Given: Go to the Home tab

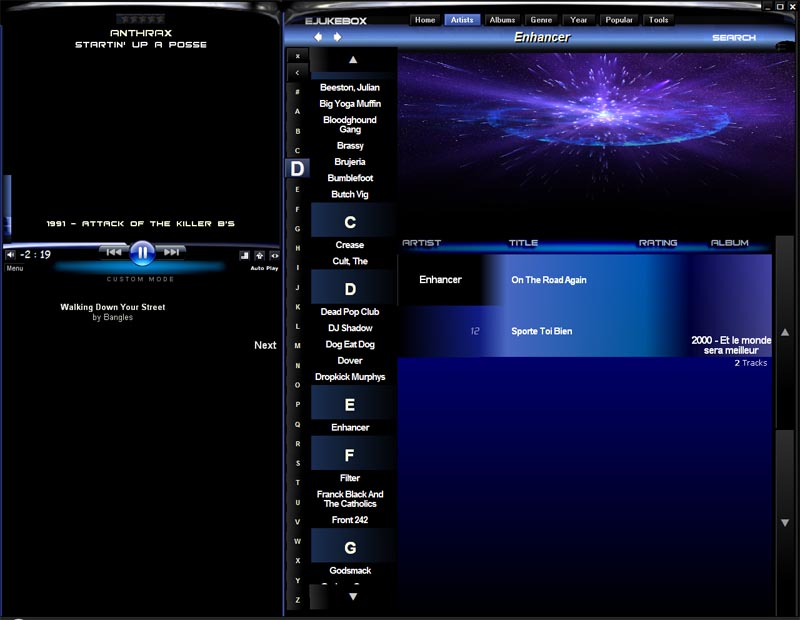Looking at the screenshot, I should [425, 20].
